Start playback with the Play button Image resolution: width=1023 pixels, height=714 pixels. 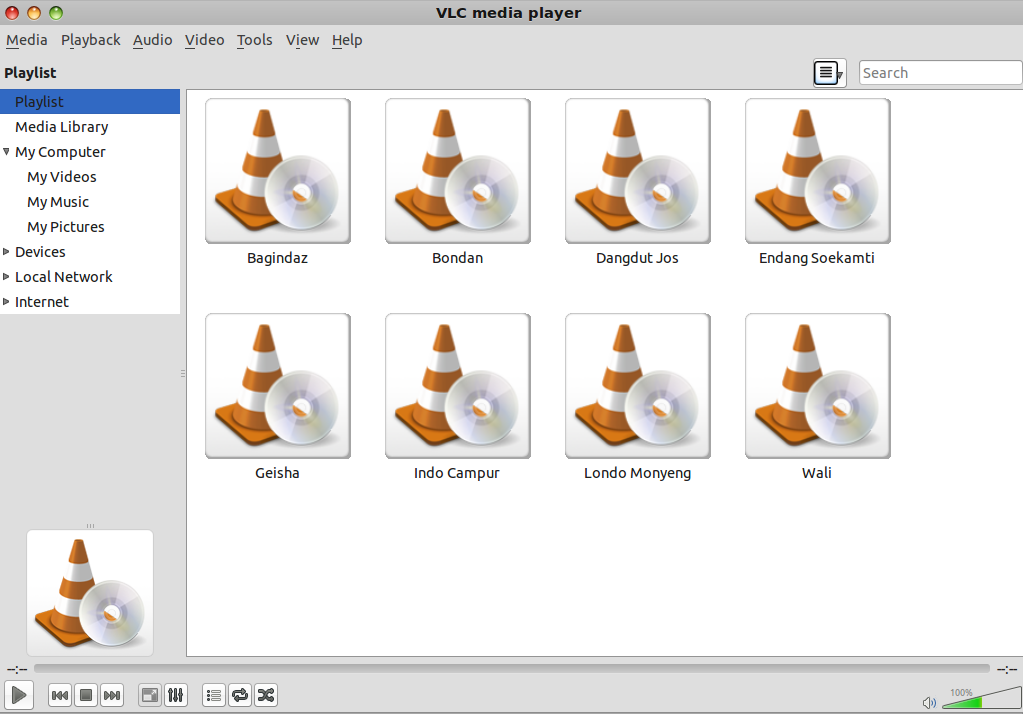[x=19, y=694]
